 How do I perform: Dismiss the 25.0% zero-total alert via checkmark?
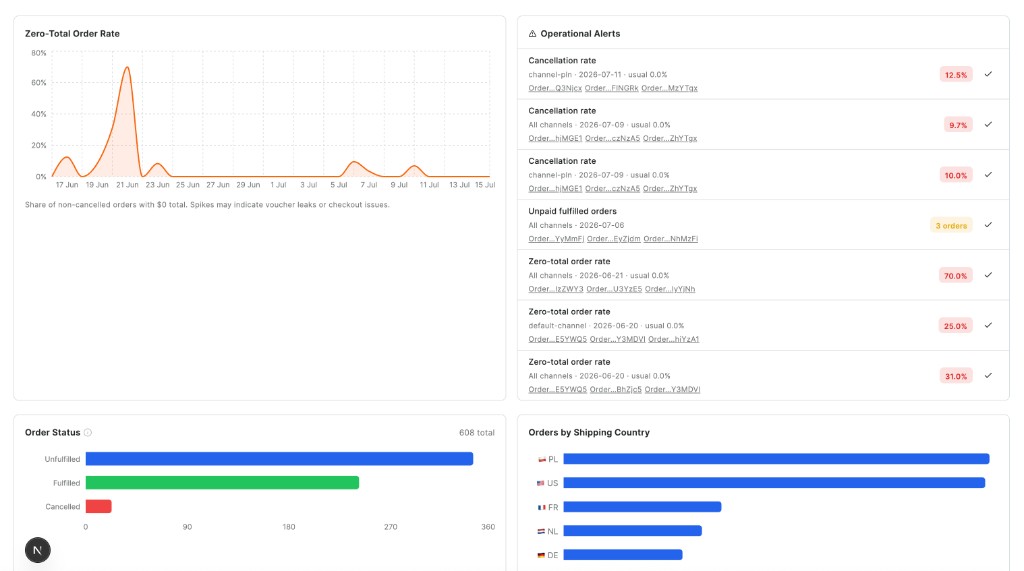pyautogui.click(x=988, y=325)
